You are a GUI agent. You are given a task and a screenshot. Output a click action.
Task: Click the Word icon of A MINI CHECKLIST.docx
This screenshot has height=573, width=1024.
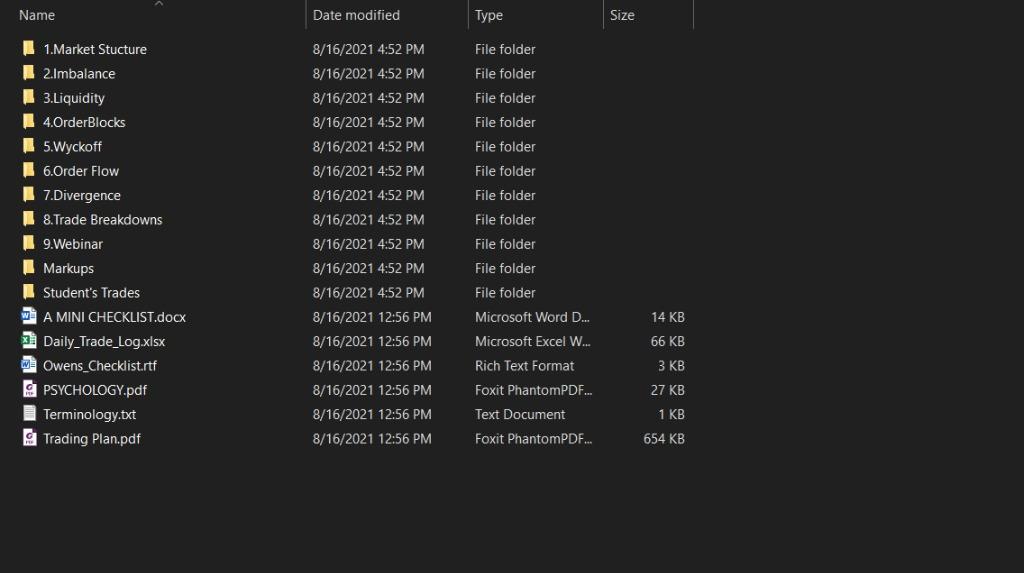pos(28,316)
